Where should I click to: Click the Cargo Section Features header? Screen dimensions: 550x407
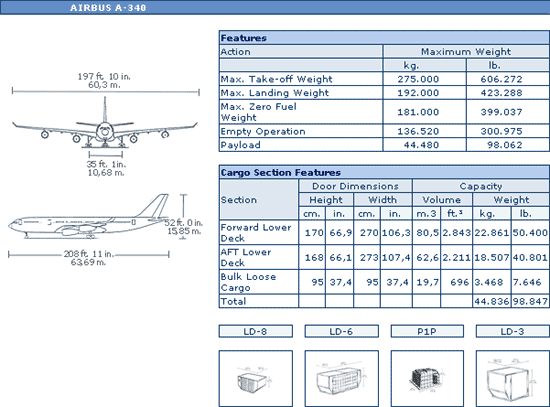384,172
